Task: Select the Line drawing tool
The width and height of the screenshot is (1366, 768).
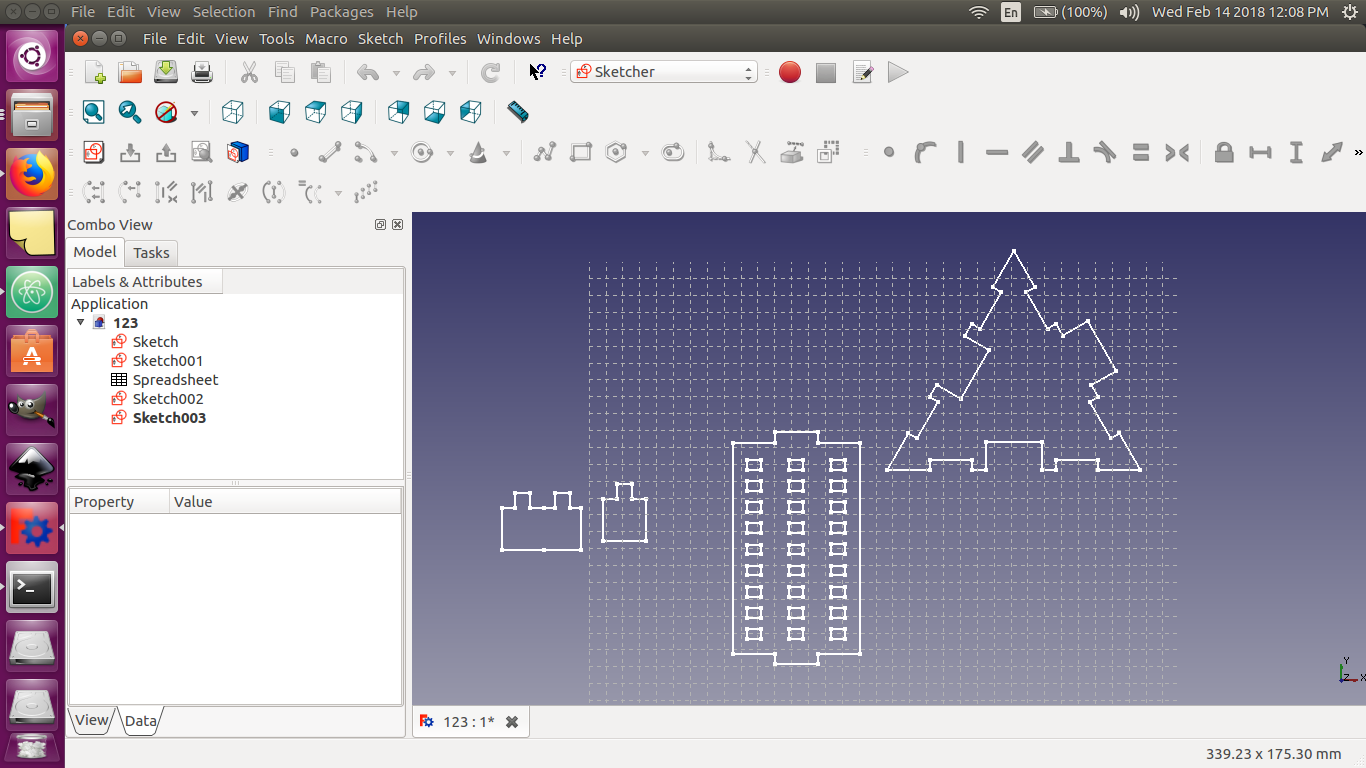Action: coord(330,152)
